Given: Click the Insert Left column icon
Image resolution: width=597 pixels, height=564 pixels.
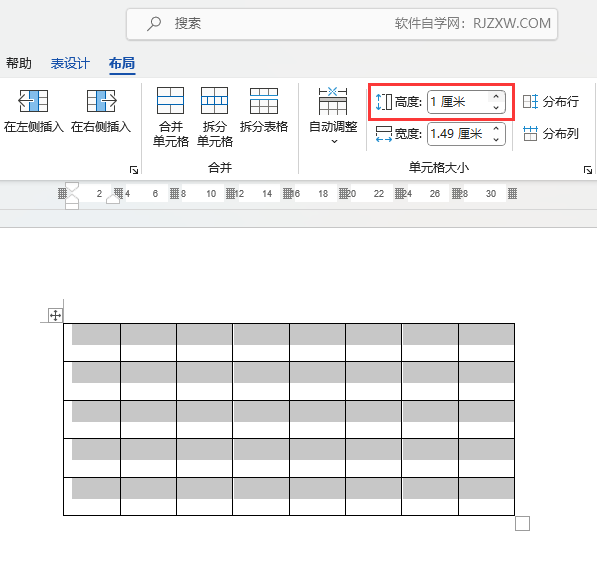Looking at the screenshot, I should 33,101.
